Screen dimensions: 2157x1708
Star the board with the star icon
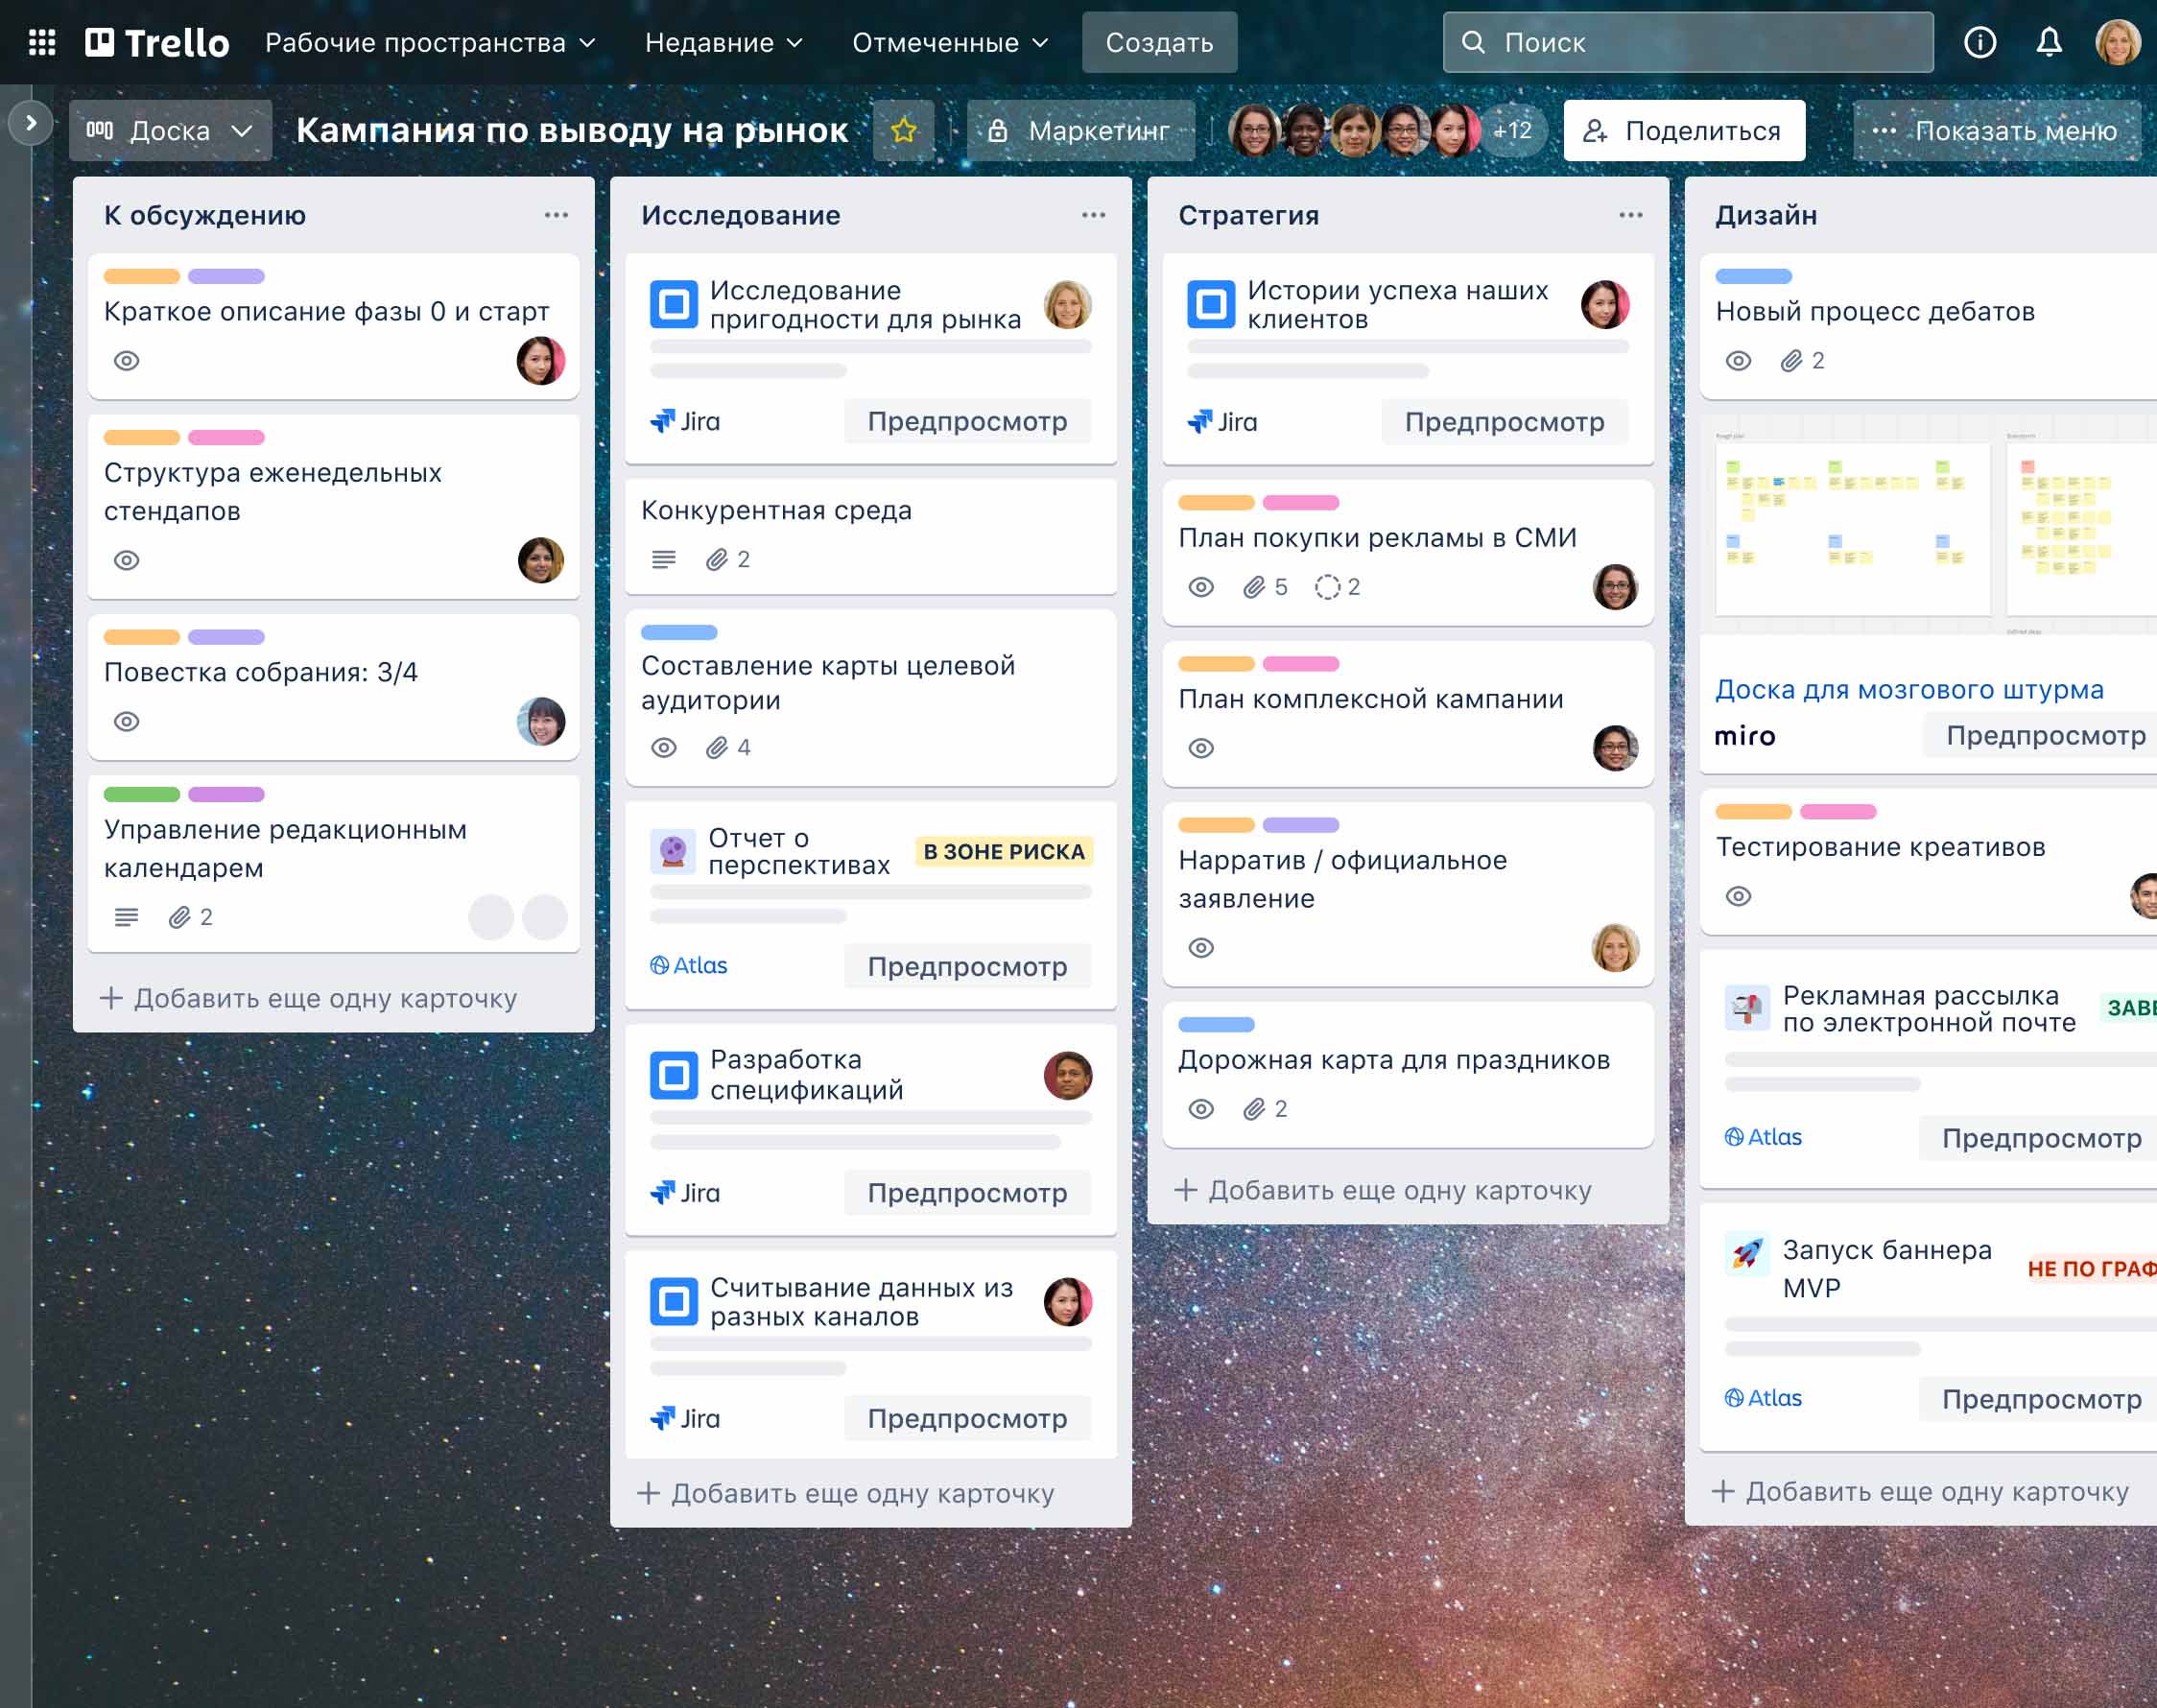tap(903, 130)
